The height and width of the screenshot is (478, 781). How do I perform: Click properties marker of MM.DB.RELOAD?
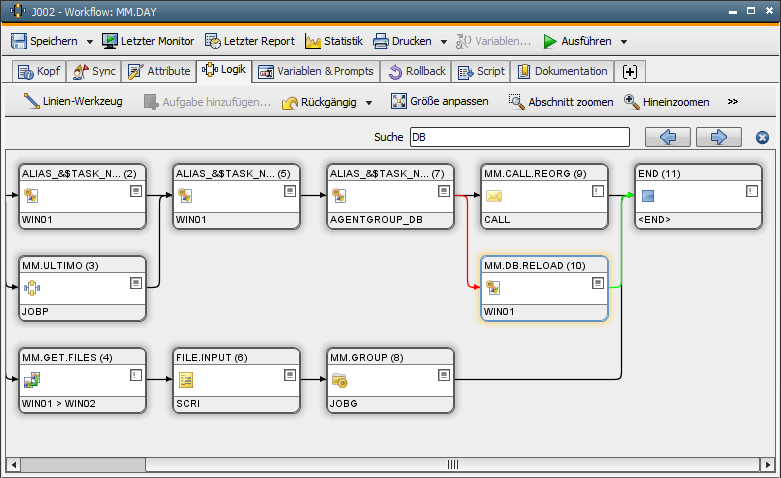(x=598, y=283)
